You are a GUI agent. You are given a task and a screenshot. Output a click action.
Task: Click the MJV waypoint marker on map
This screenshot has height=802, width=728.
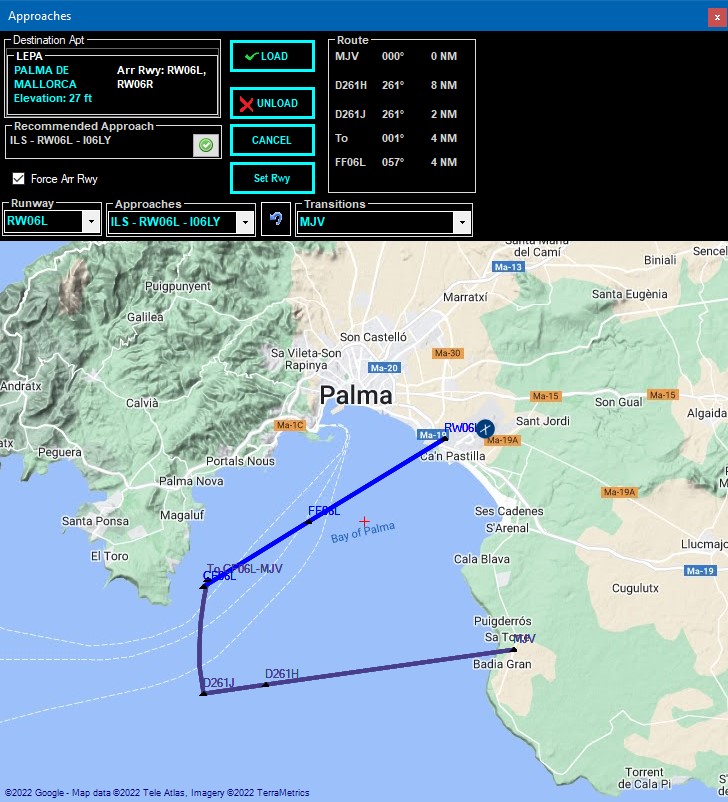pyautogui.click(x=514, y=650)
